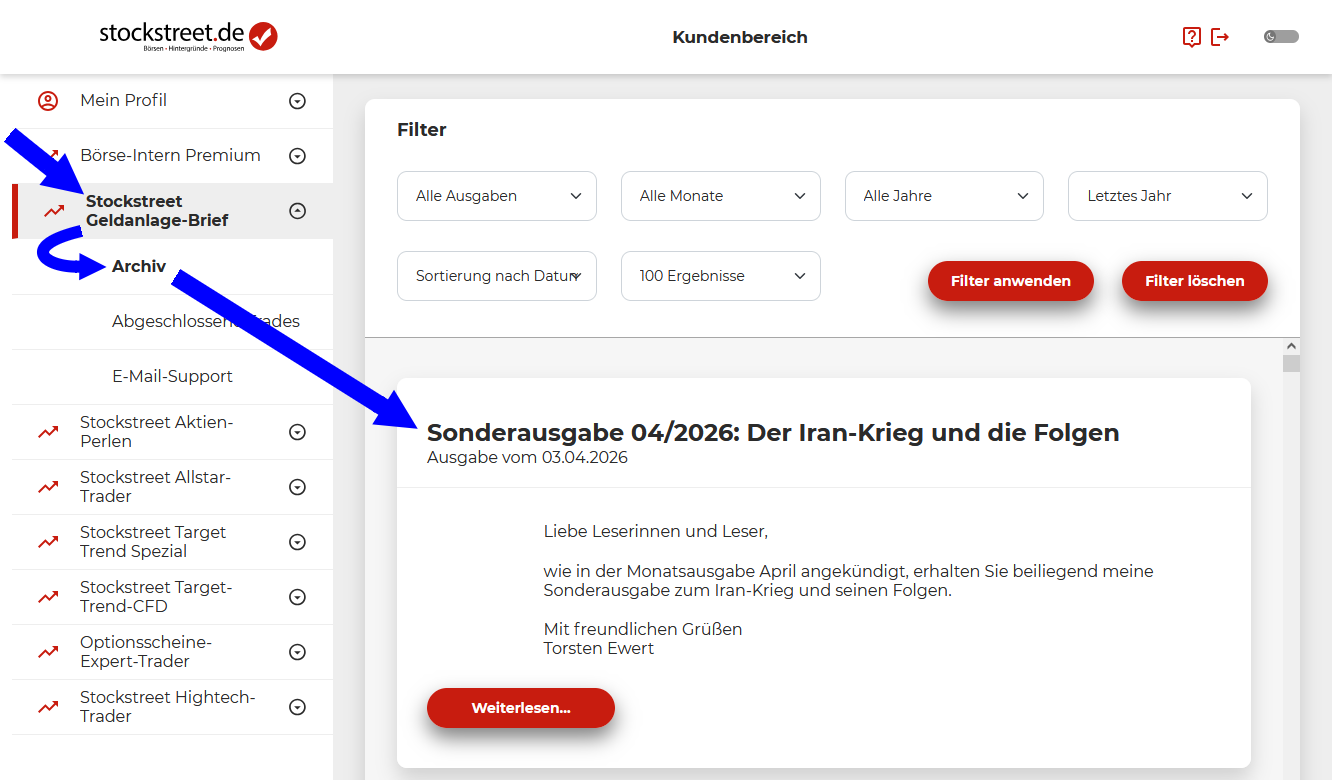The width and height of the screenshot is (1332, 780).
Task: Open the Alle Ausgaben dropdown
Action: tap(496, 196)
